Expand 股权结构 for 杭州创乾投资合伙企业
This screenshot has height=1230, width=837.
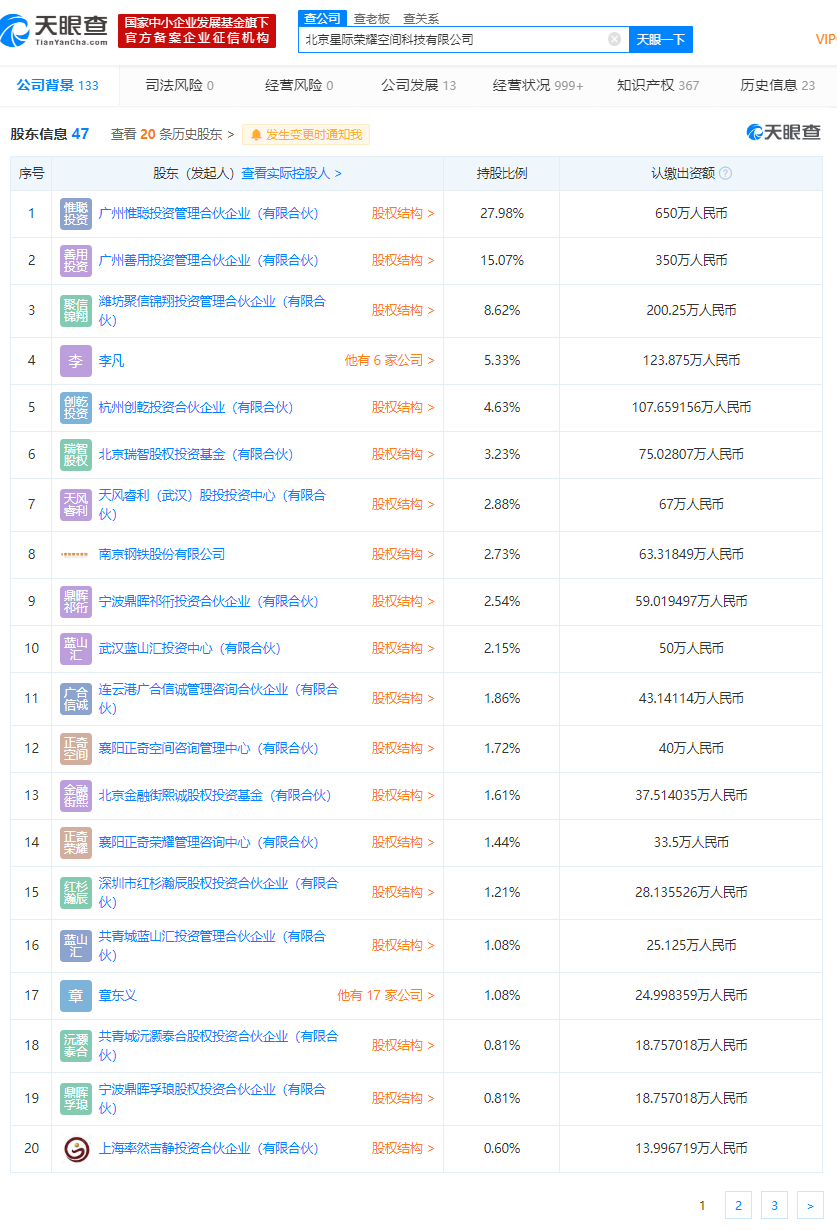point(403,407)
